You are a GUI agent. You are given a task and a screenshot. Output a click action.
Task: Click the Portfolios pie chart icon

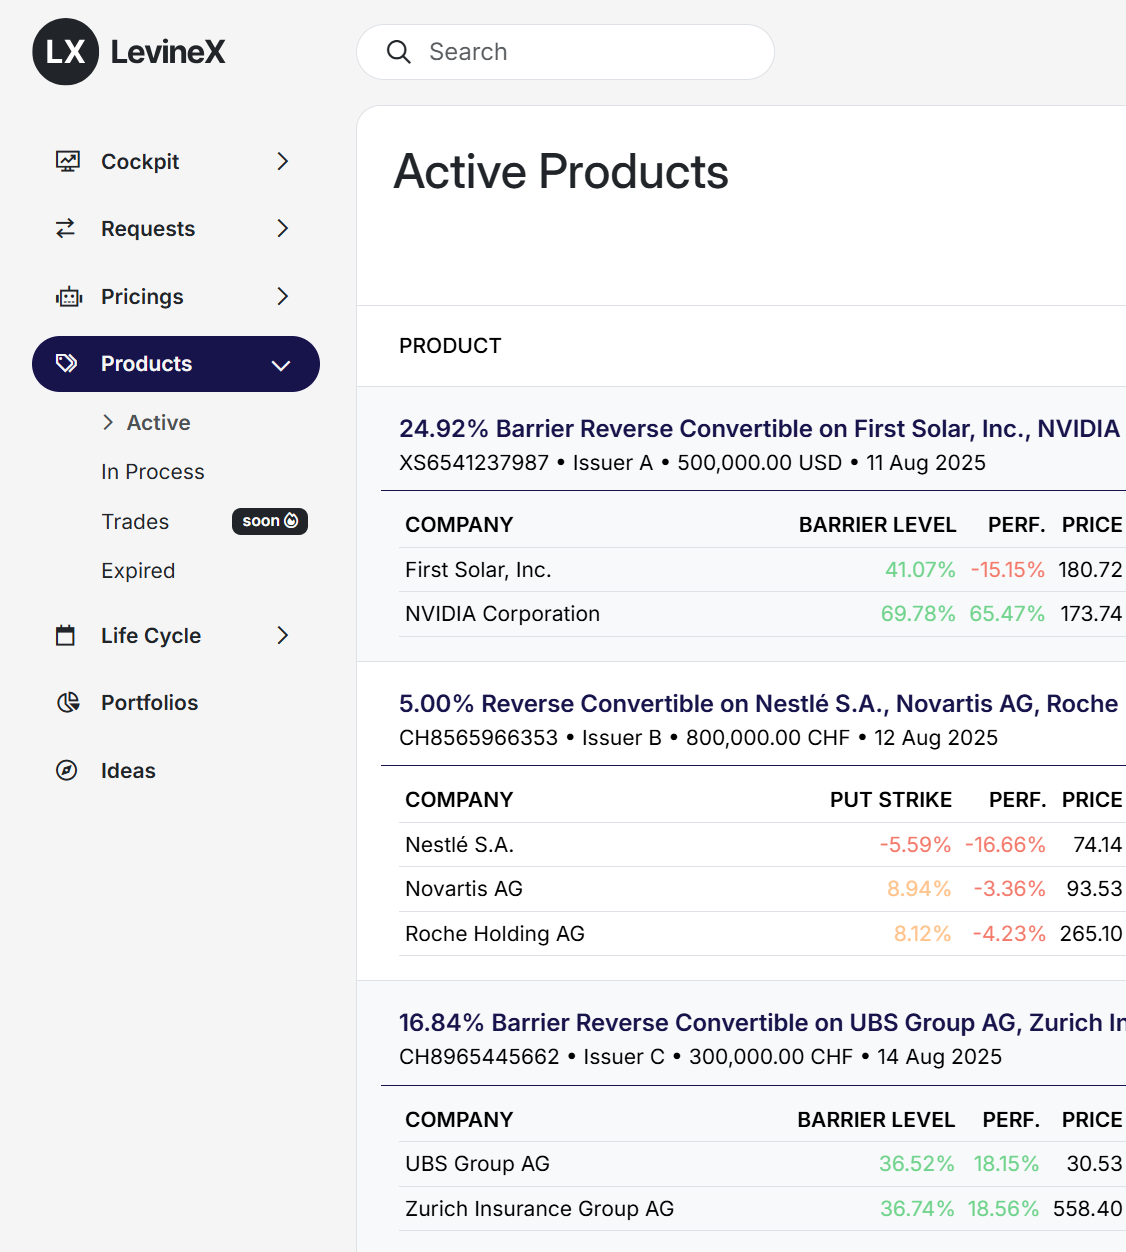(x=66, y=702)
